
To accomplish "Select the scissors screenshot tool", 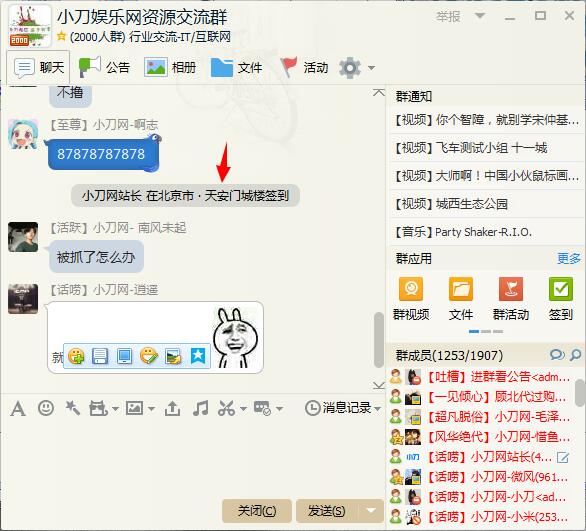I will click(226, 408).
